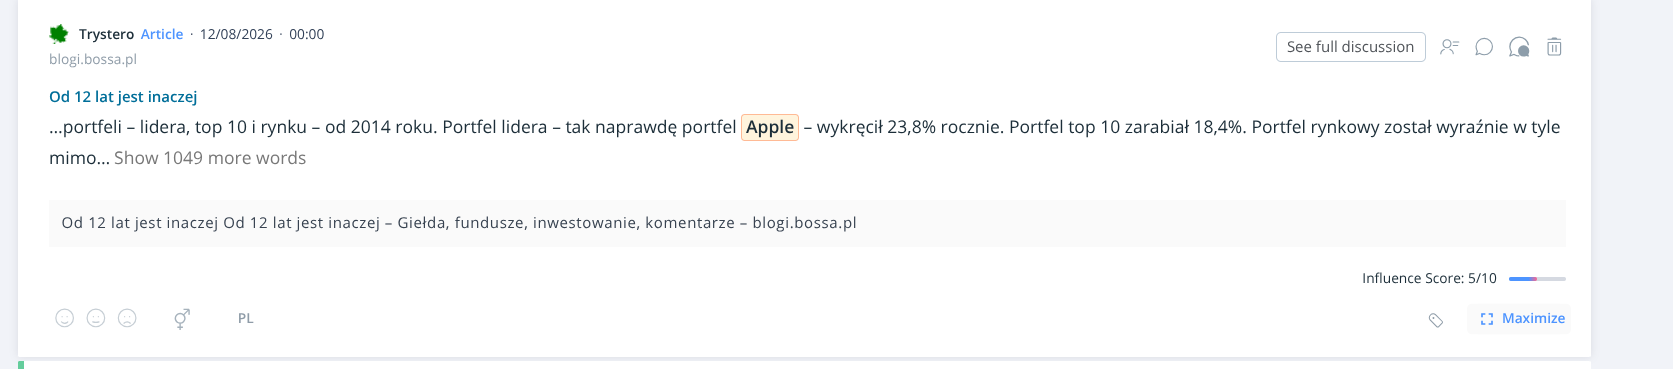
Task: Click the single speech bubble comment icon
Action: pos(1484,47)
